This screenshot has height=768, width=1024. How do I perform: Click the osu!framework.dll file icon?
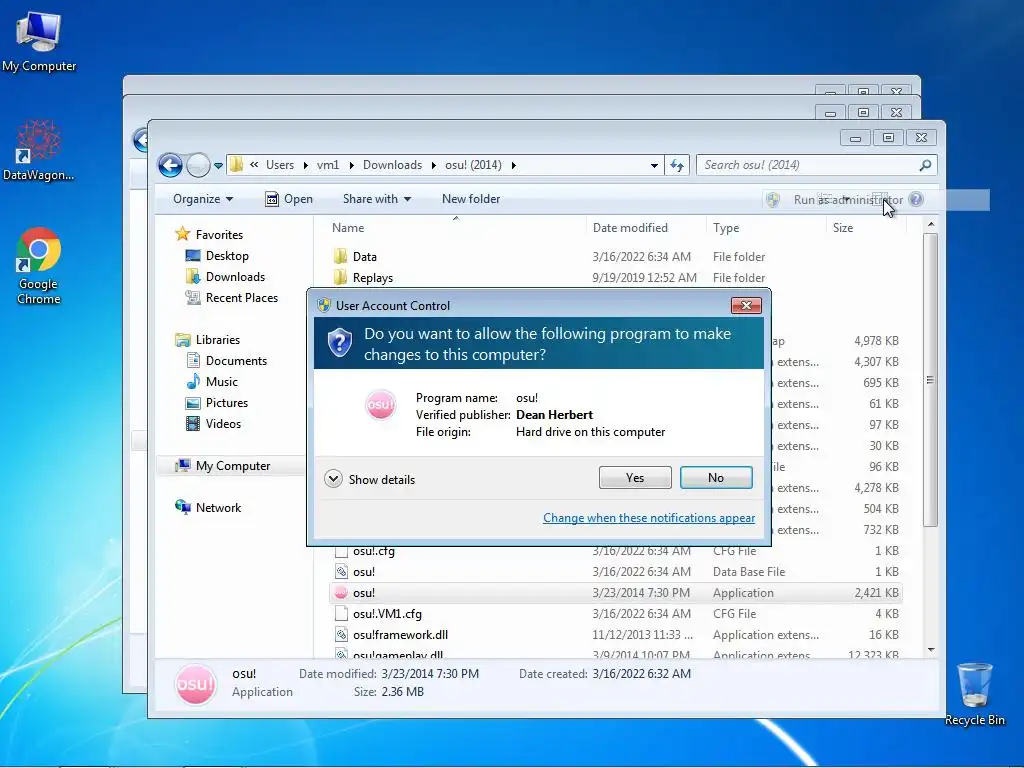pos(340,634)
